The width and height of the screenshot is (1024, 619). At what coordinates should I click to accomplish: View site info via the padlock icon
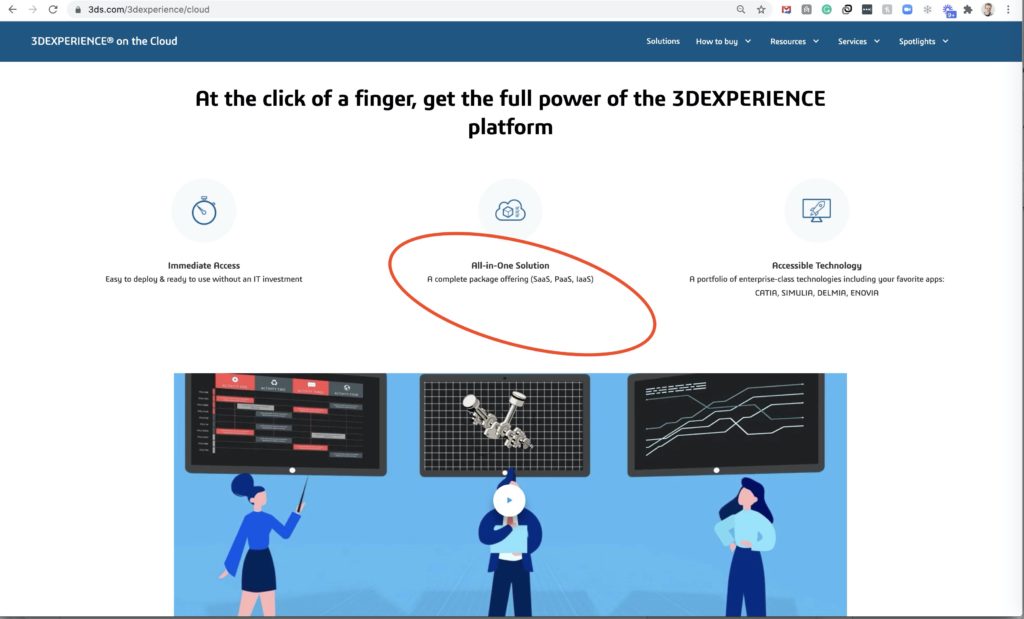pos(78,10)
